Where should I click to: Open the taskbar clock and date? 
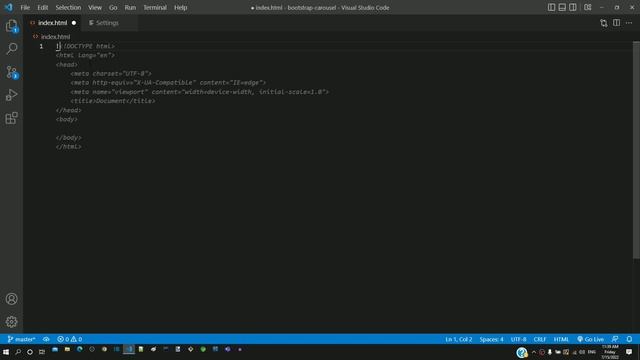click(x=610, y=352)
